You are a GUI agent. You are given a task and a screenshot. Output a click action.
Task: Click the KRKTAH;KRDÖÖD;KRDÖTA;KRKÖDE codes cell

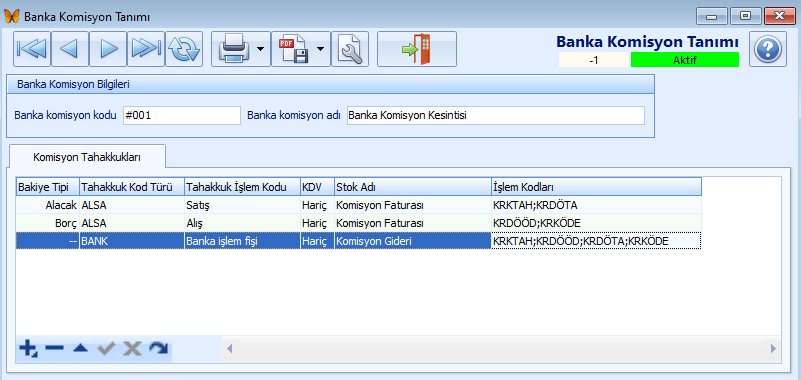pyautogui.click(x=596, y=241)
